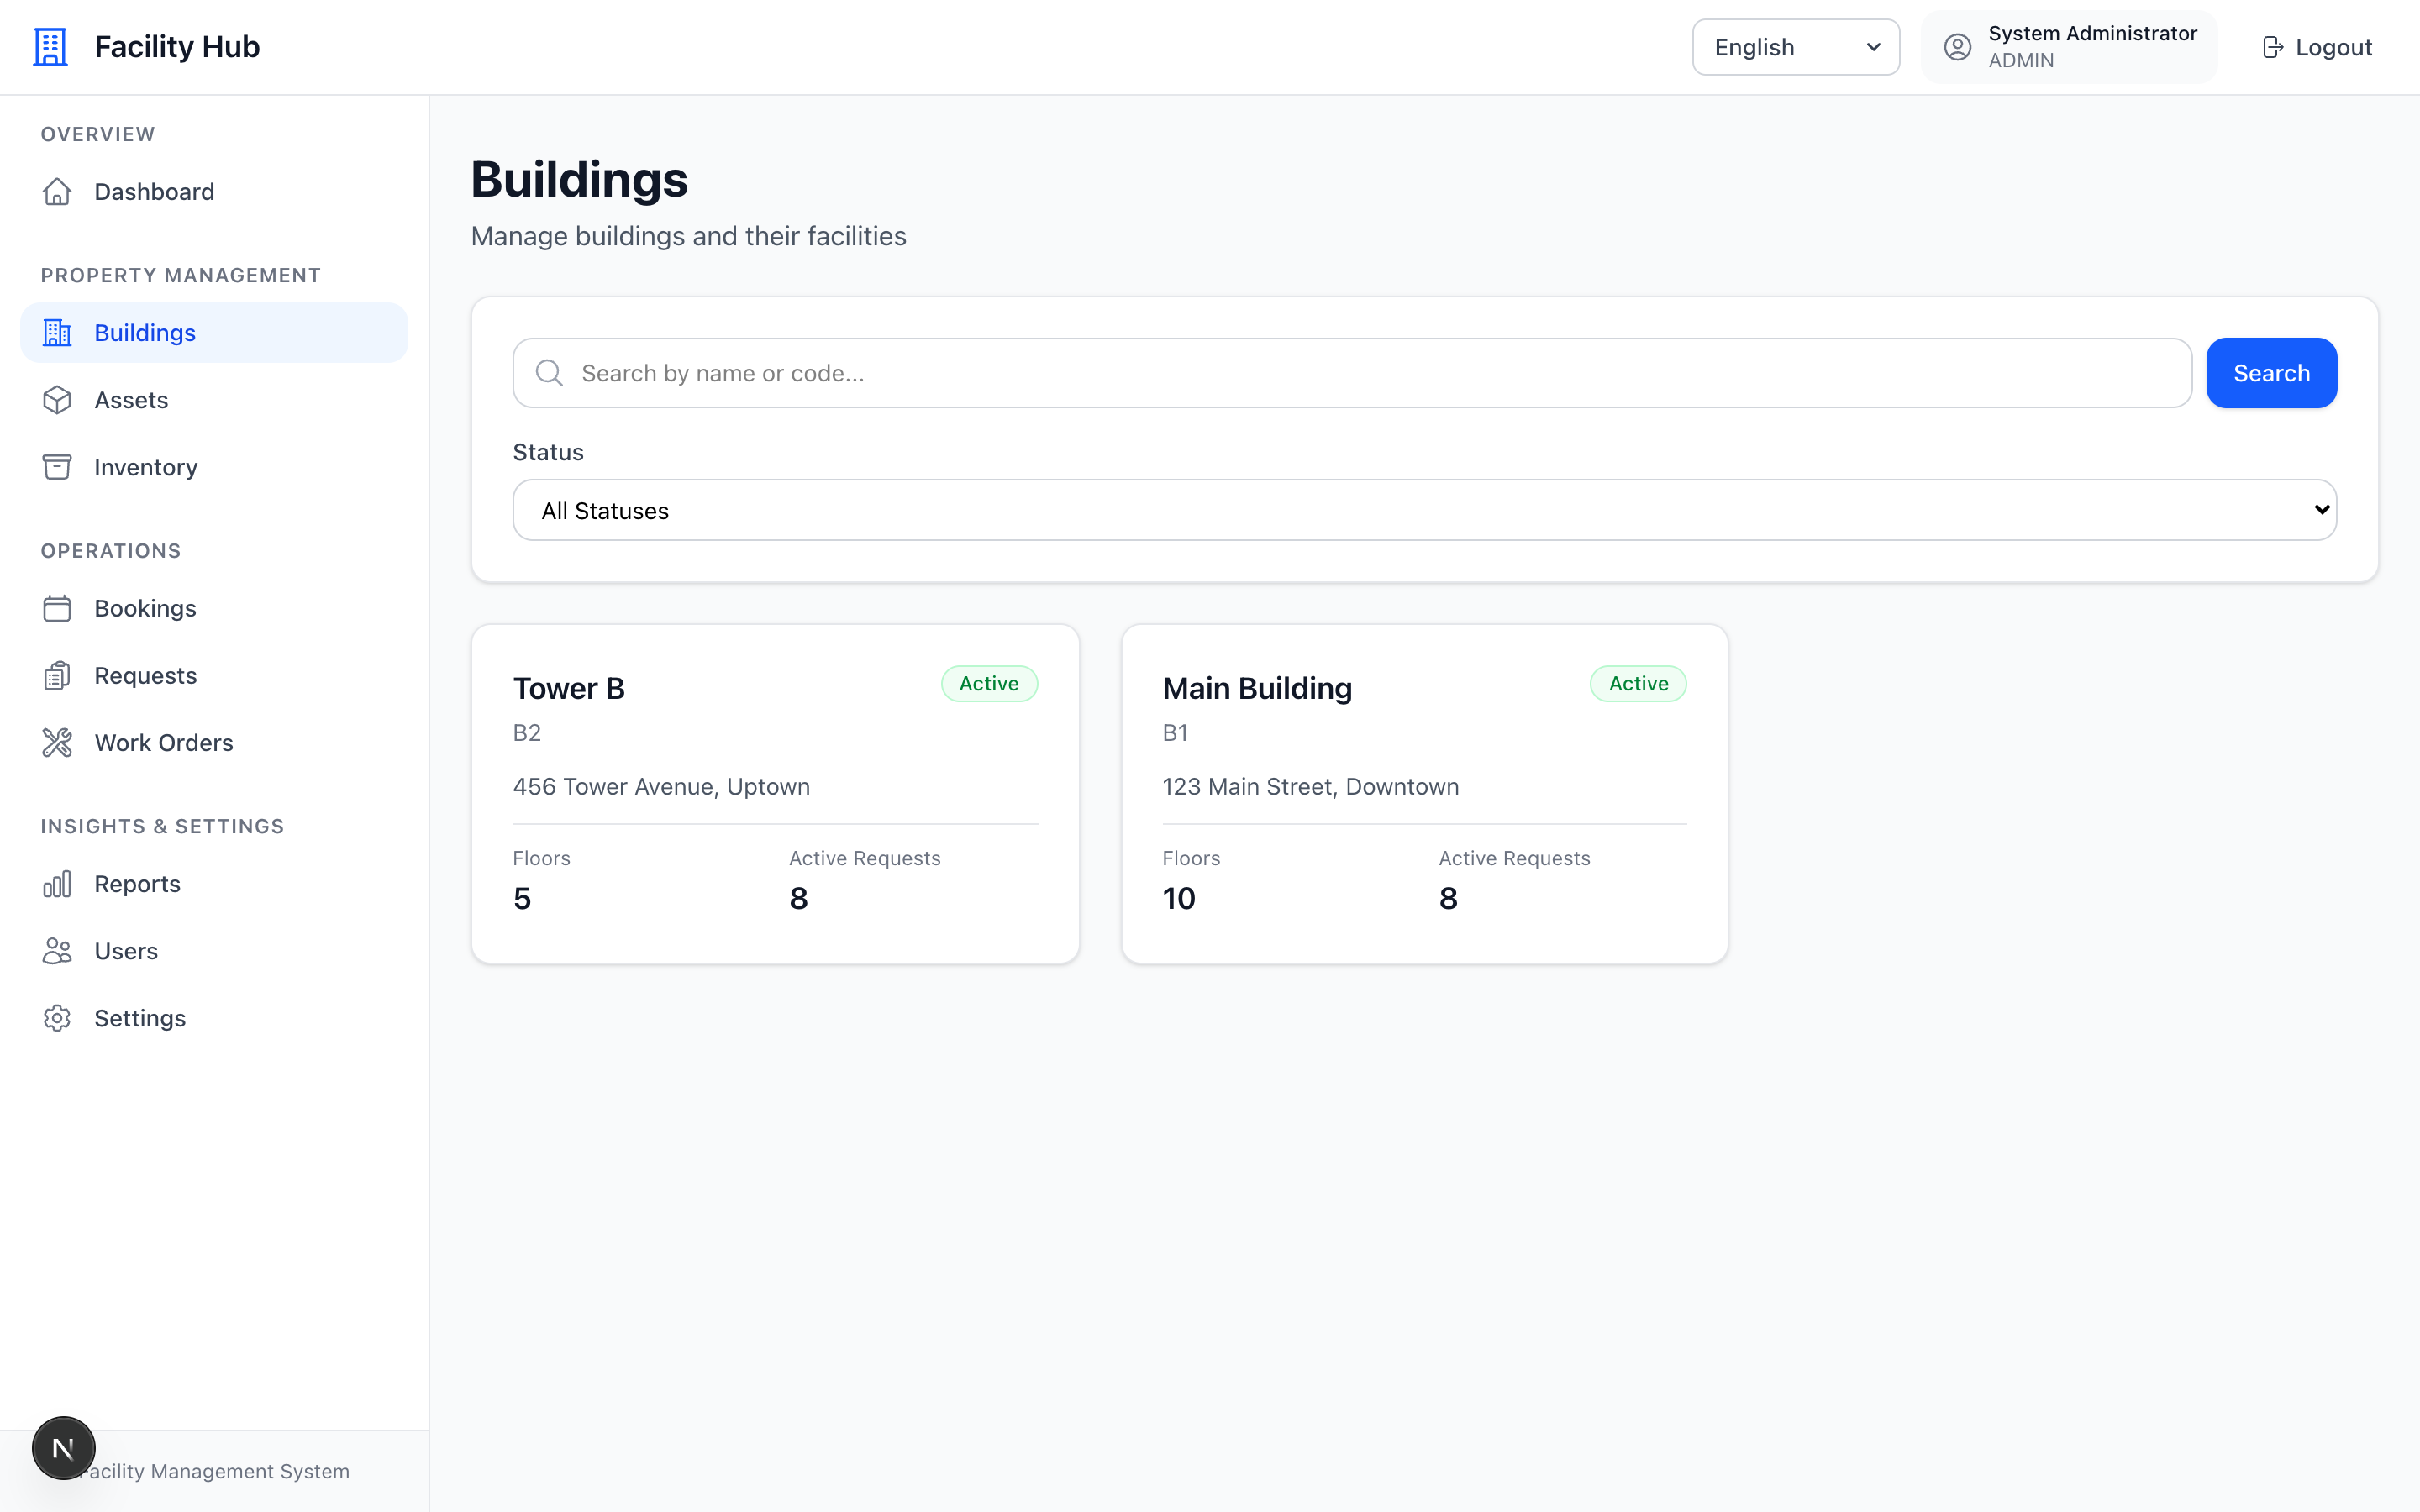Click the Facility Hub building logo icon
Screen dimensions: 2420x1512
pos(50,47)
